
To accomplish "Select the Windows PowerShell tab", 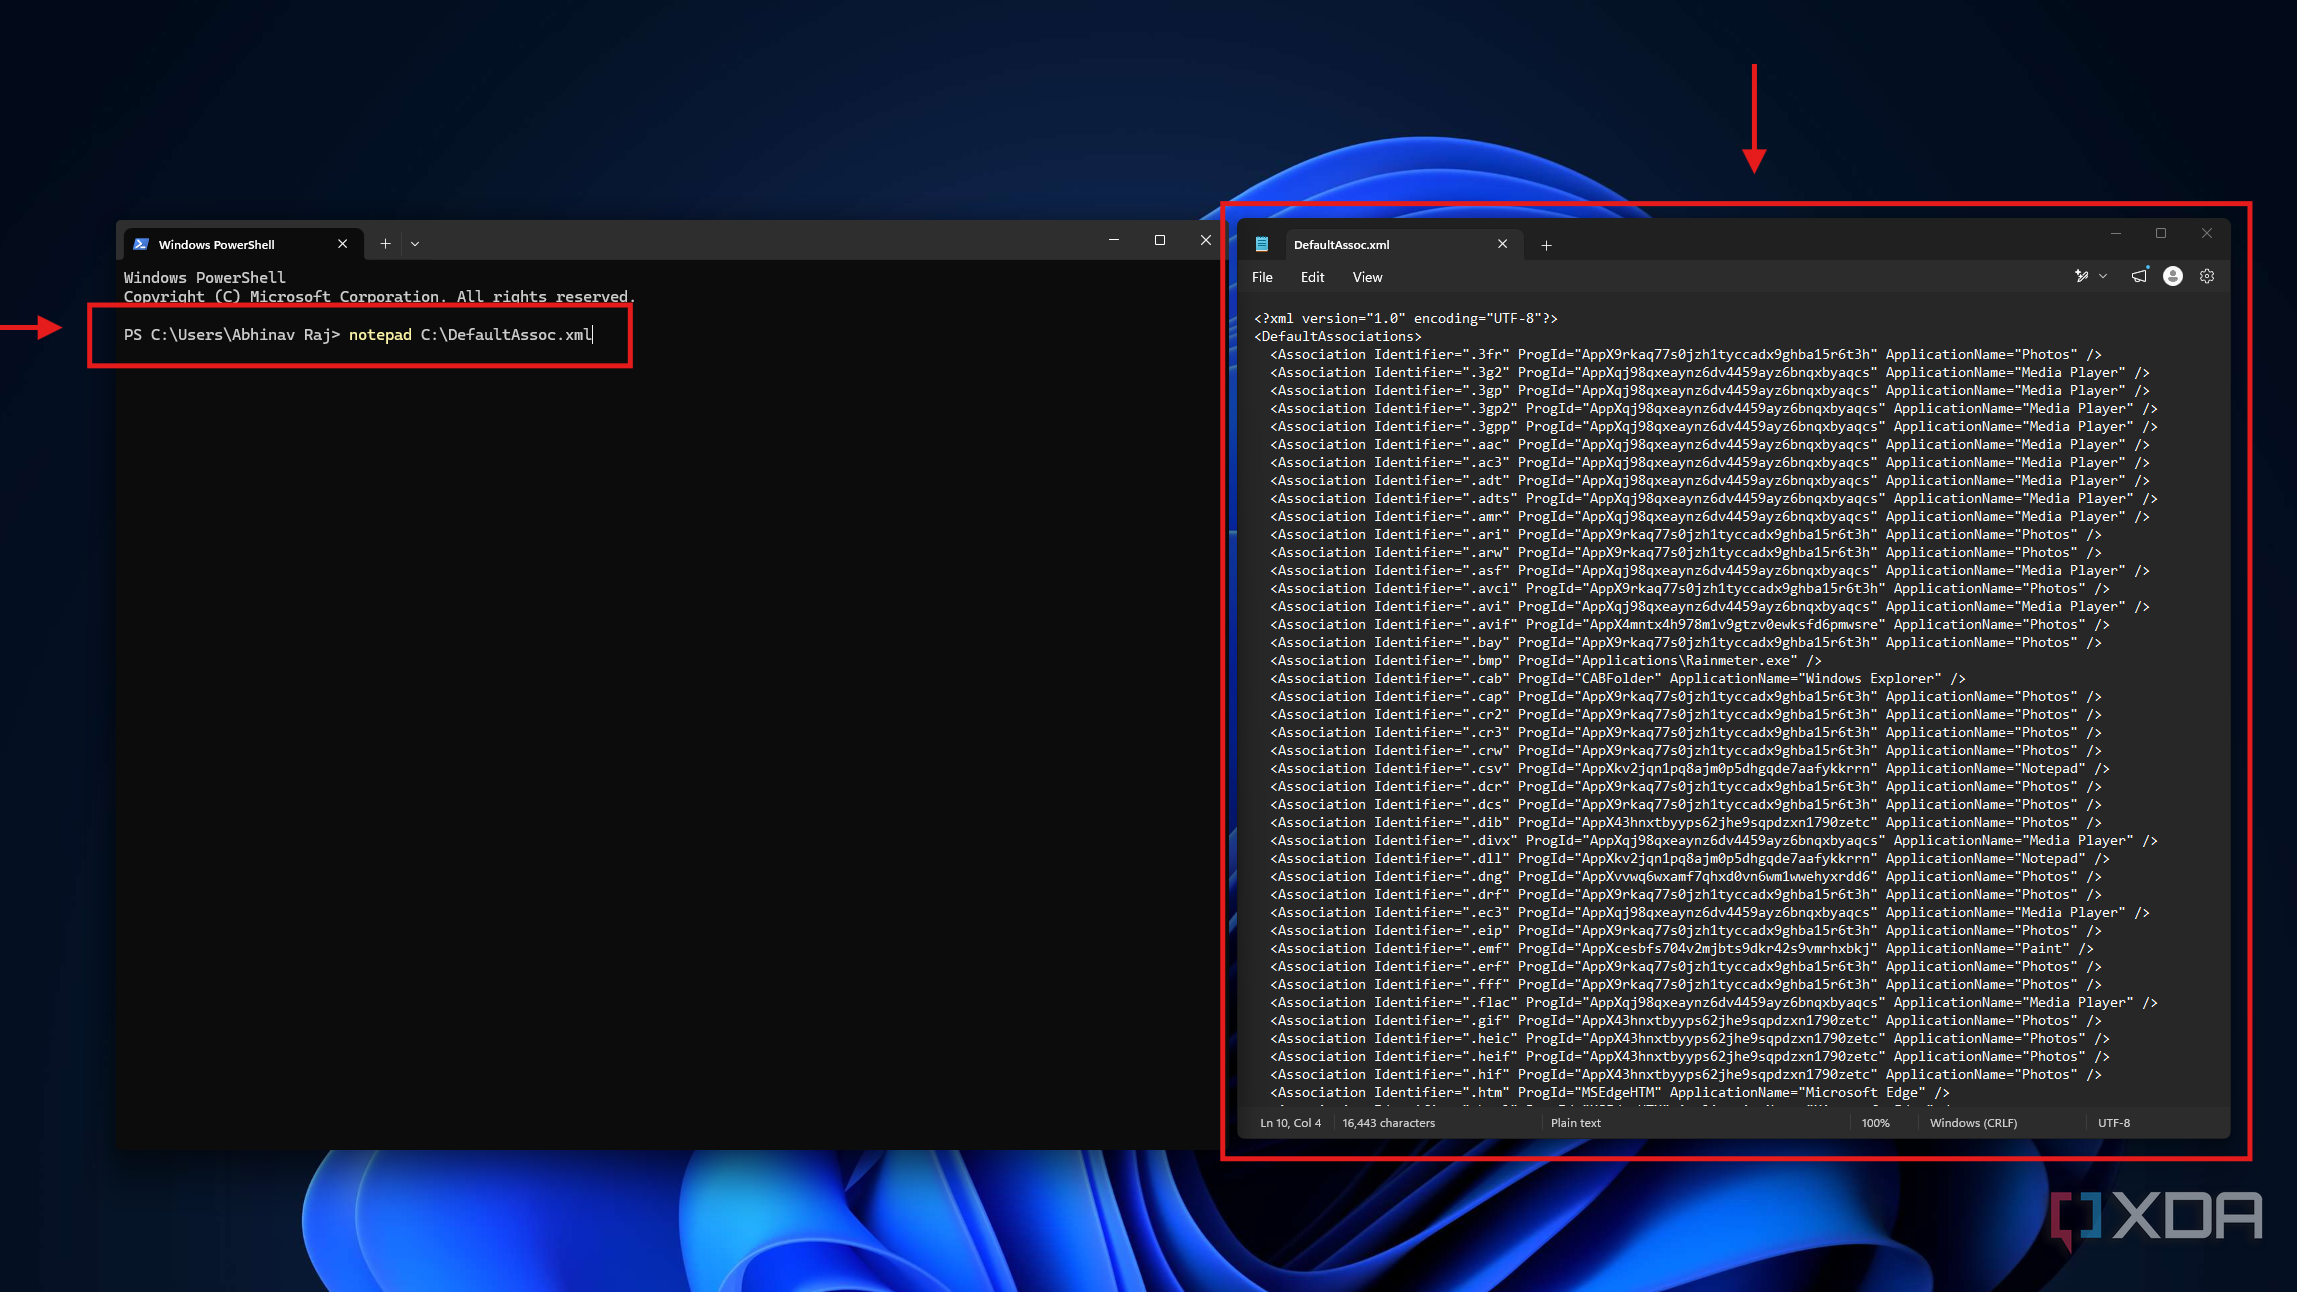I will coord(242,244).
